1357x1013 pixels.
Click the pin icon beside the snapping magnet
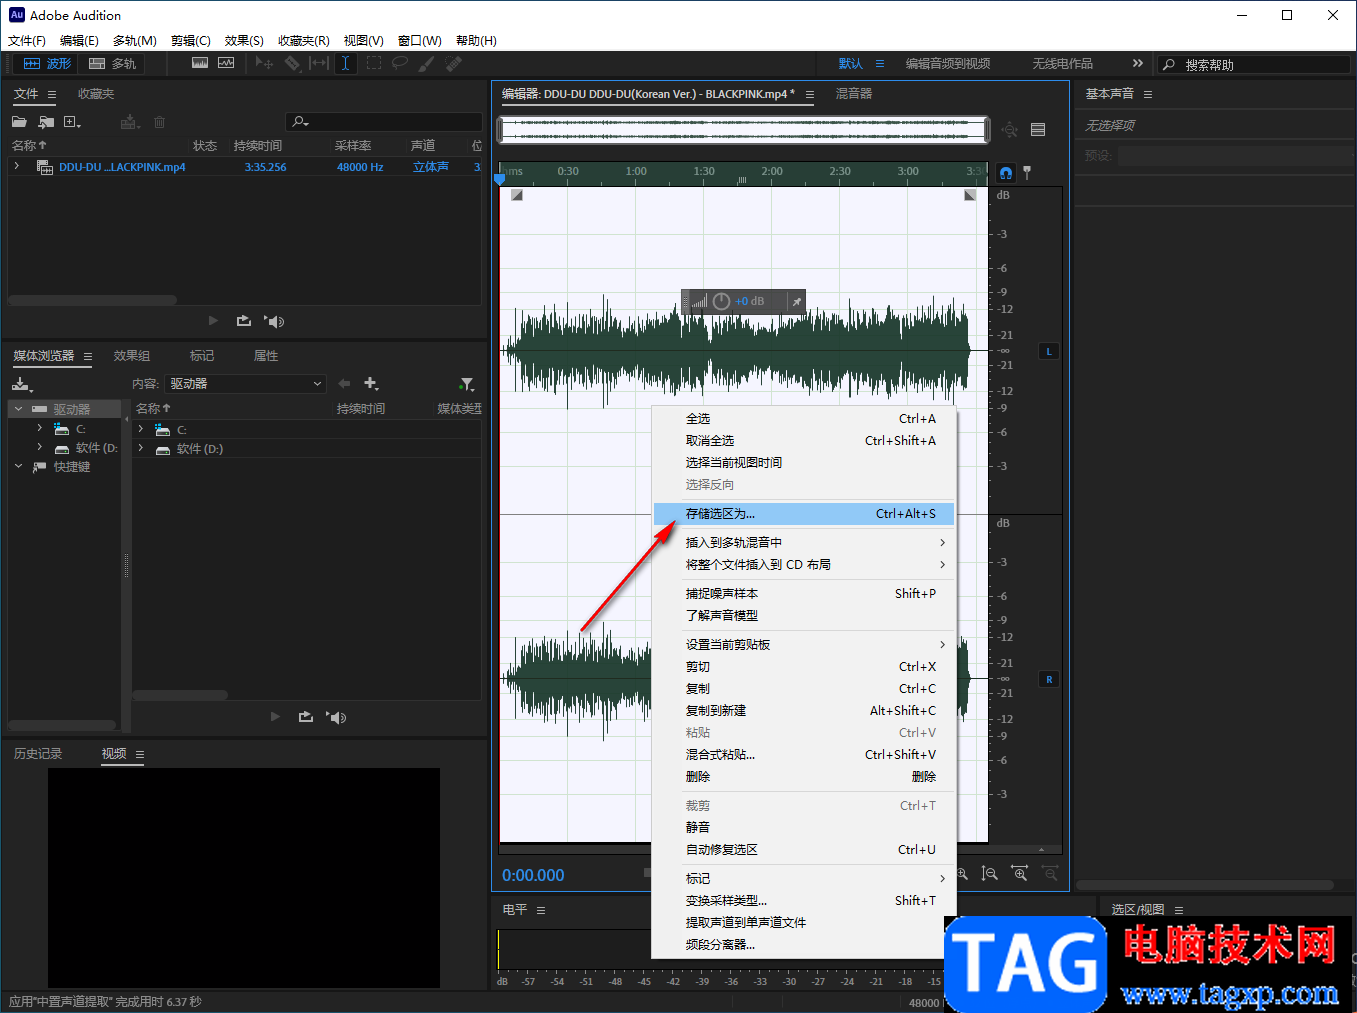tap(1027, 173)
